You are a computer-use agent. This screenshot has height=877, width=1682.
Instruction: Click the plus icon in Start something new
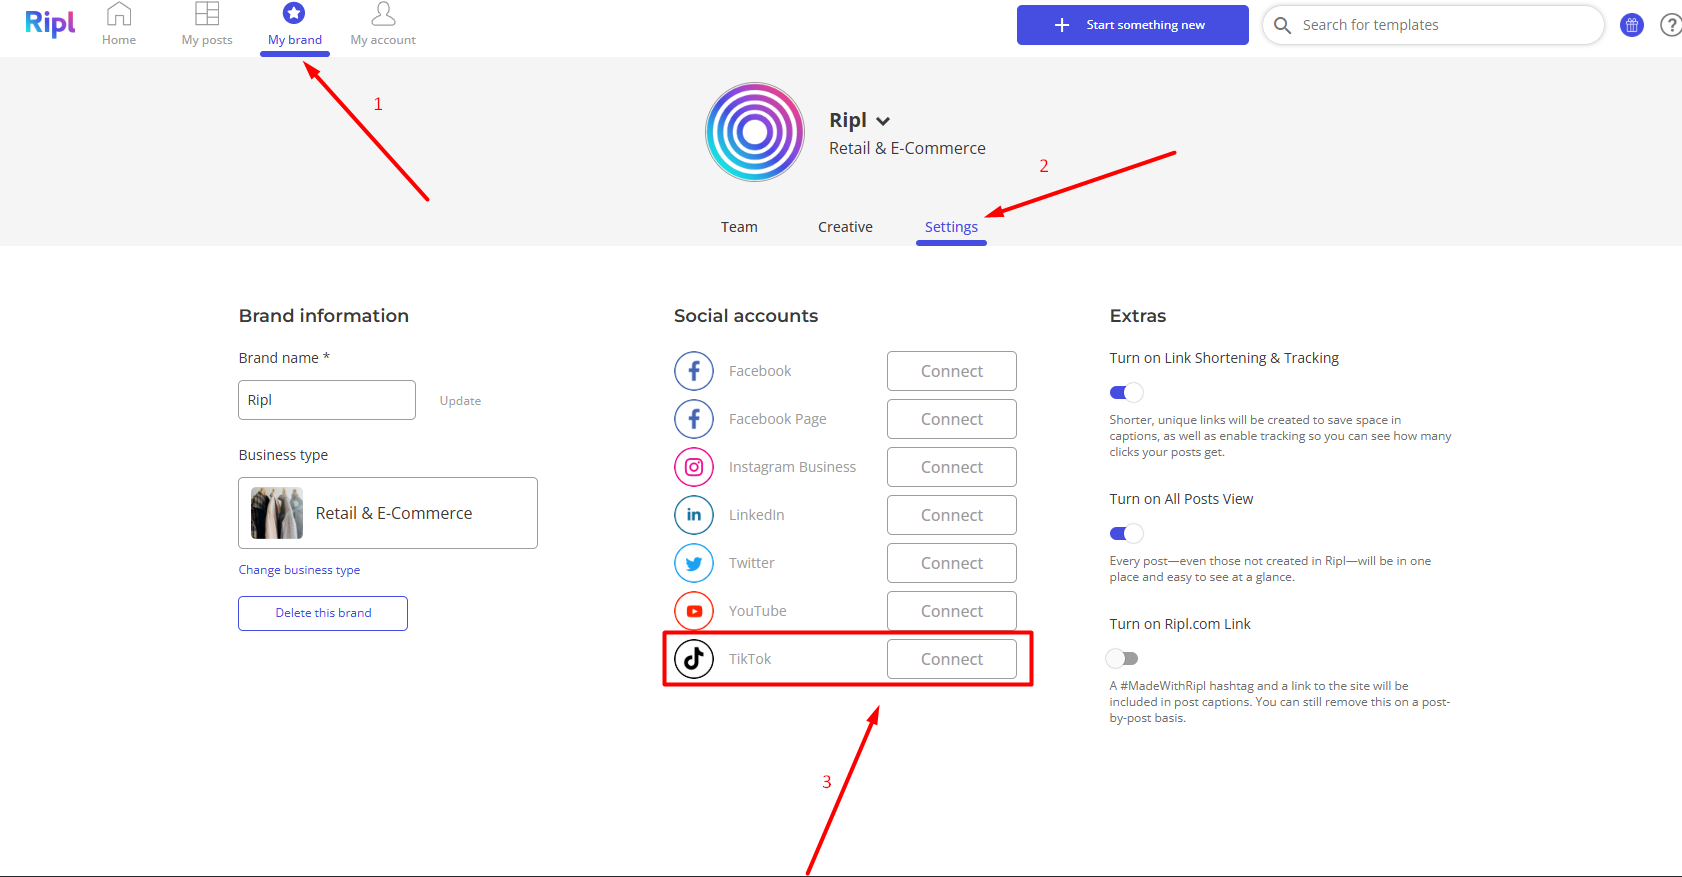coord(1062,25)
